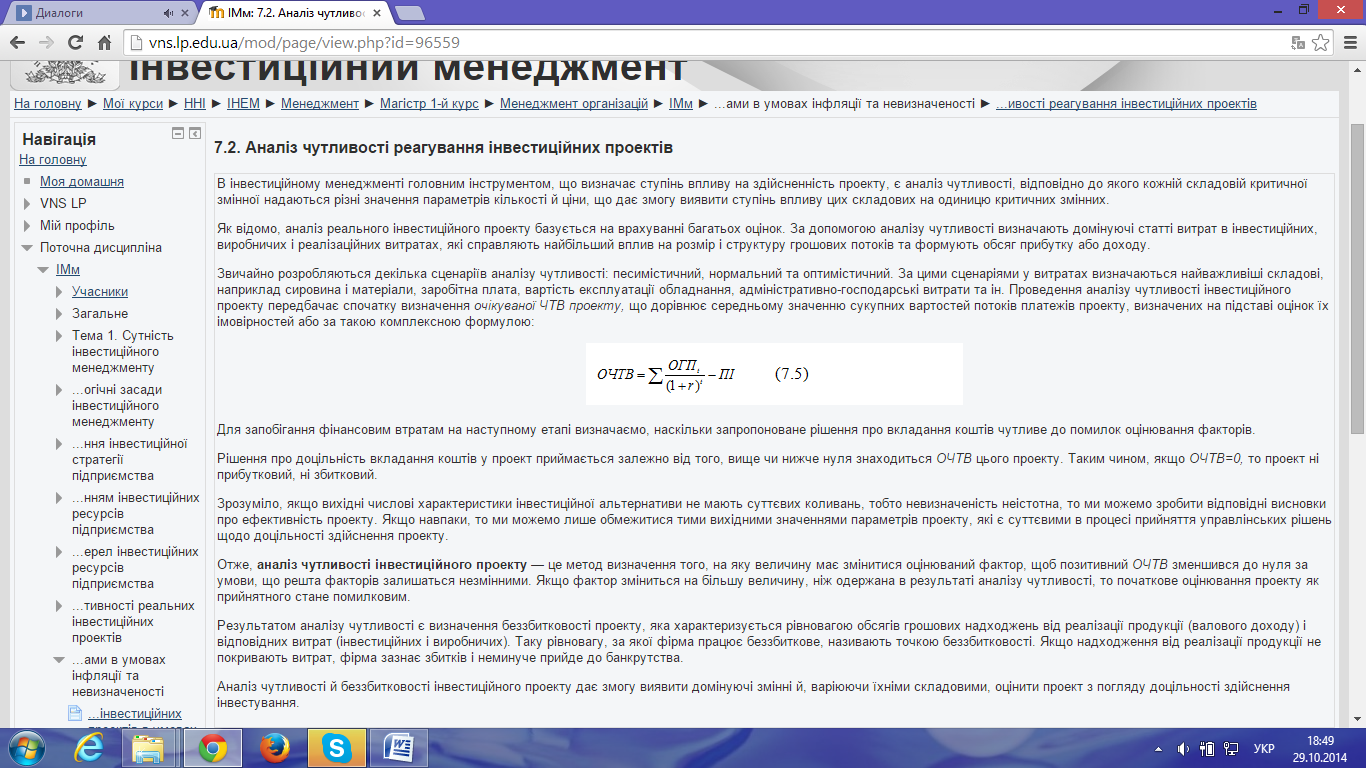Open the translate page icon in address bar
Viewport: 1366px width, 768px height.
[1298, 43]
